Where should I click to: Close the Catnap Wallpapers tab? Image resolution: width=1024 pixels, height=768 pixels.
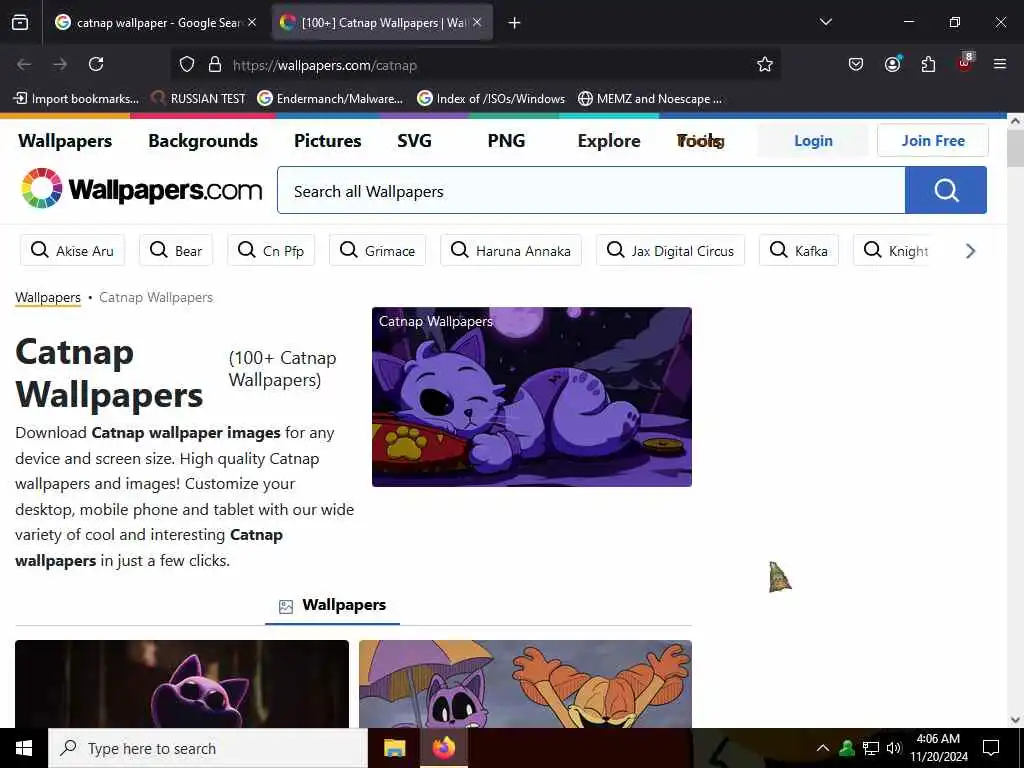coord(477,22)
